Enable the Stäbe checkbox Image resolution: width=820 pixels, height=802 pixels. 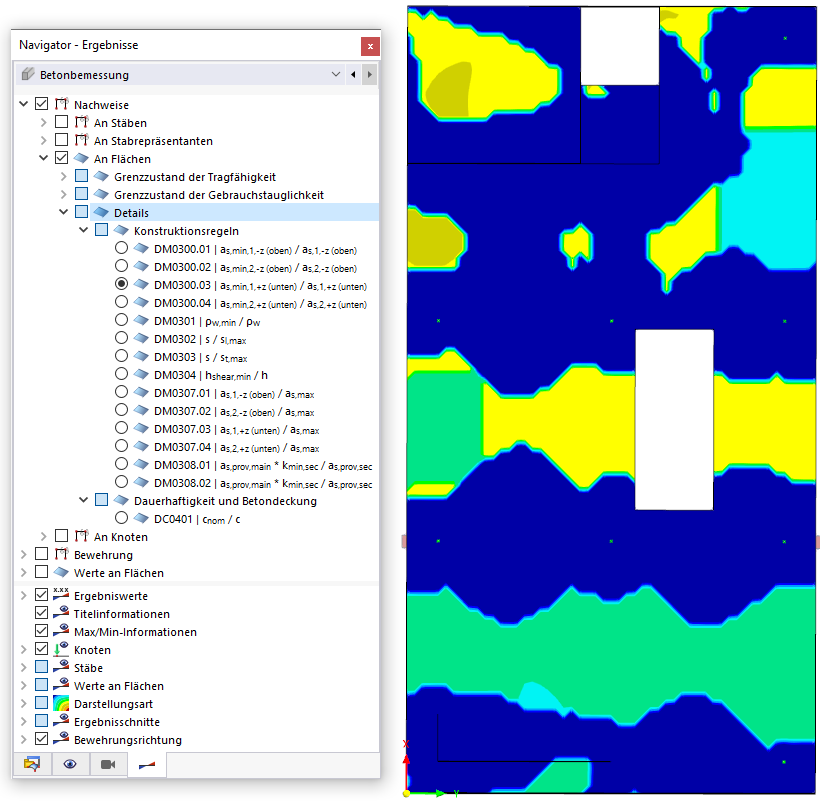[x=42, y=666]
